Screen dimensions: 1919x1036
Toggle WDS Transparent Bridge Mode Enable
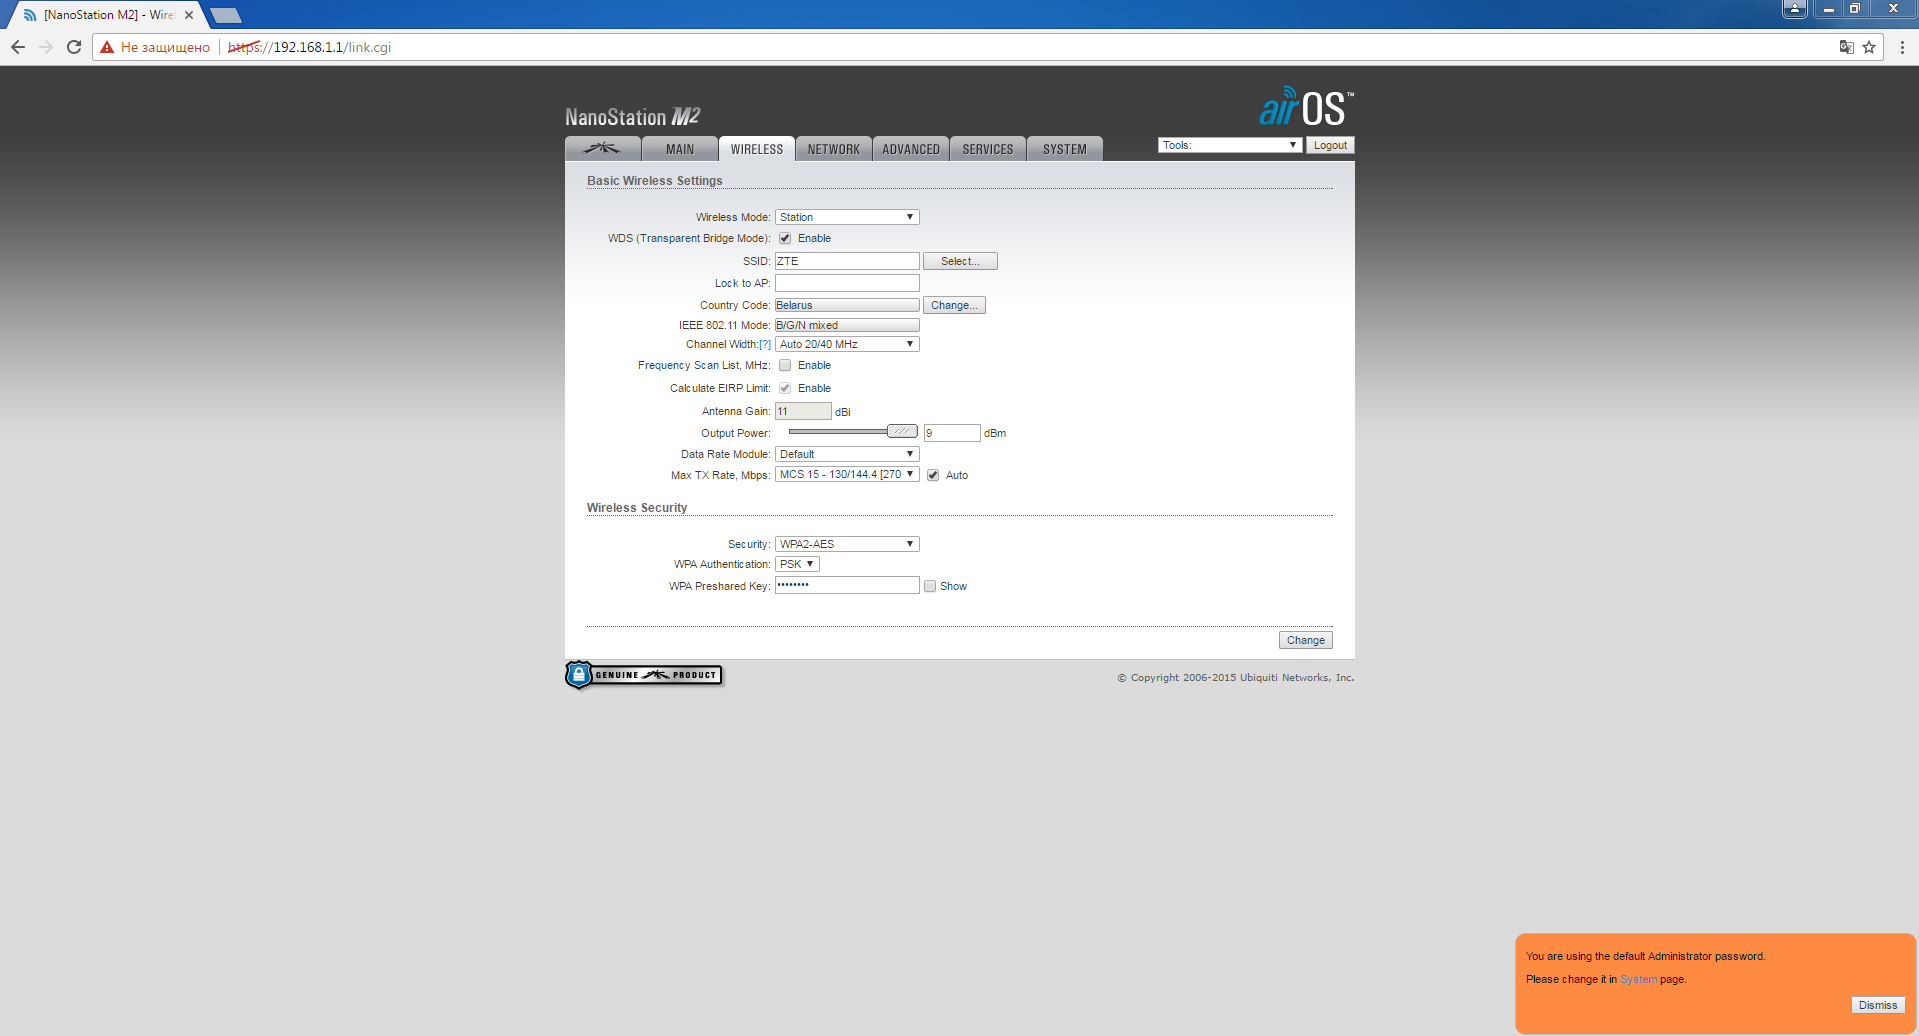tap(785, 238)
